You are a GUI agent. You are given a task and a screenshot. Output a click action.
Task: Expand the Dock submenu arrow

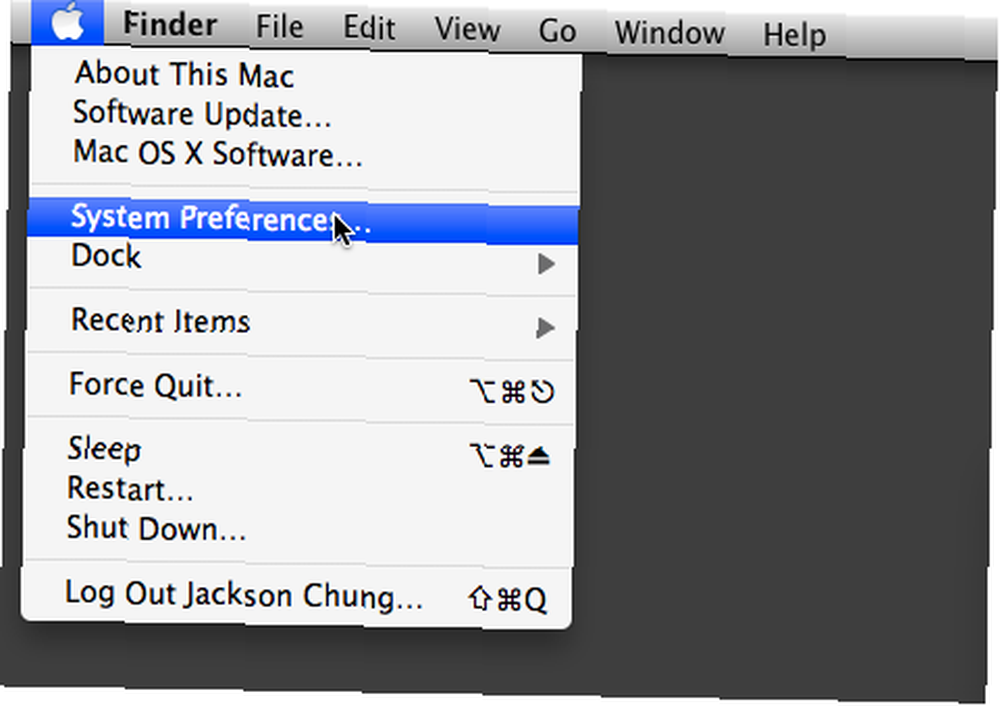tap(546, 263)
